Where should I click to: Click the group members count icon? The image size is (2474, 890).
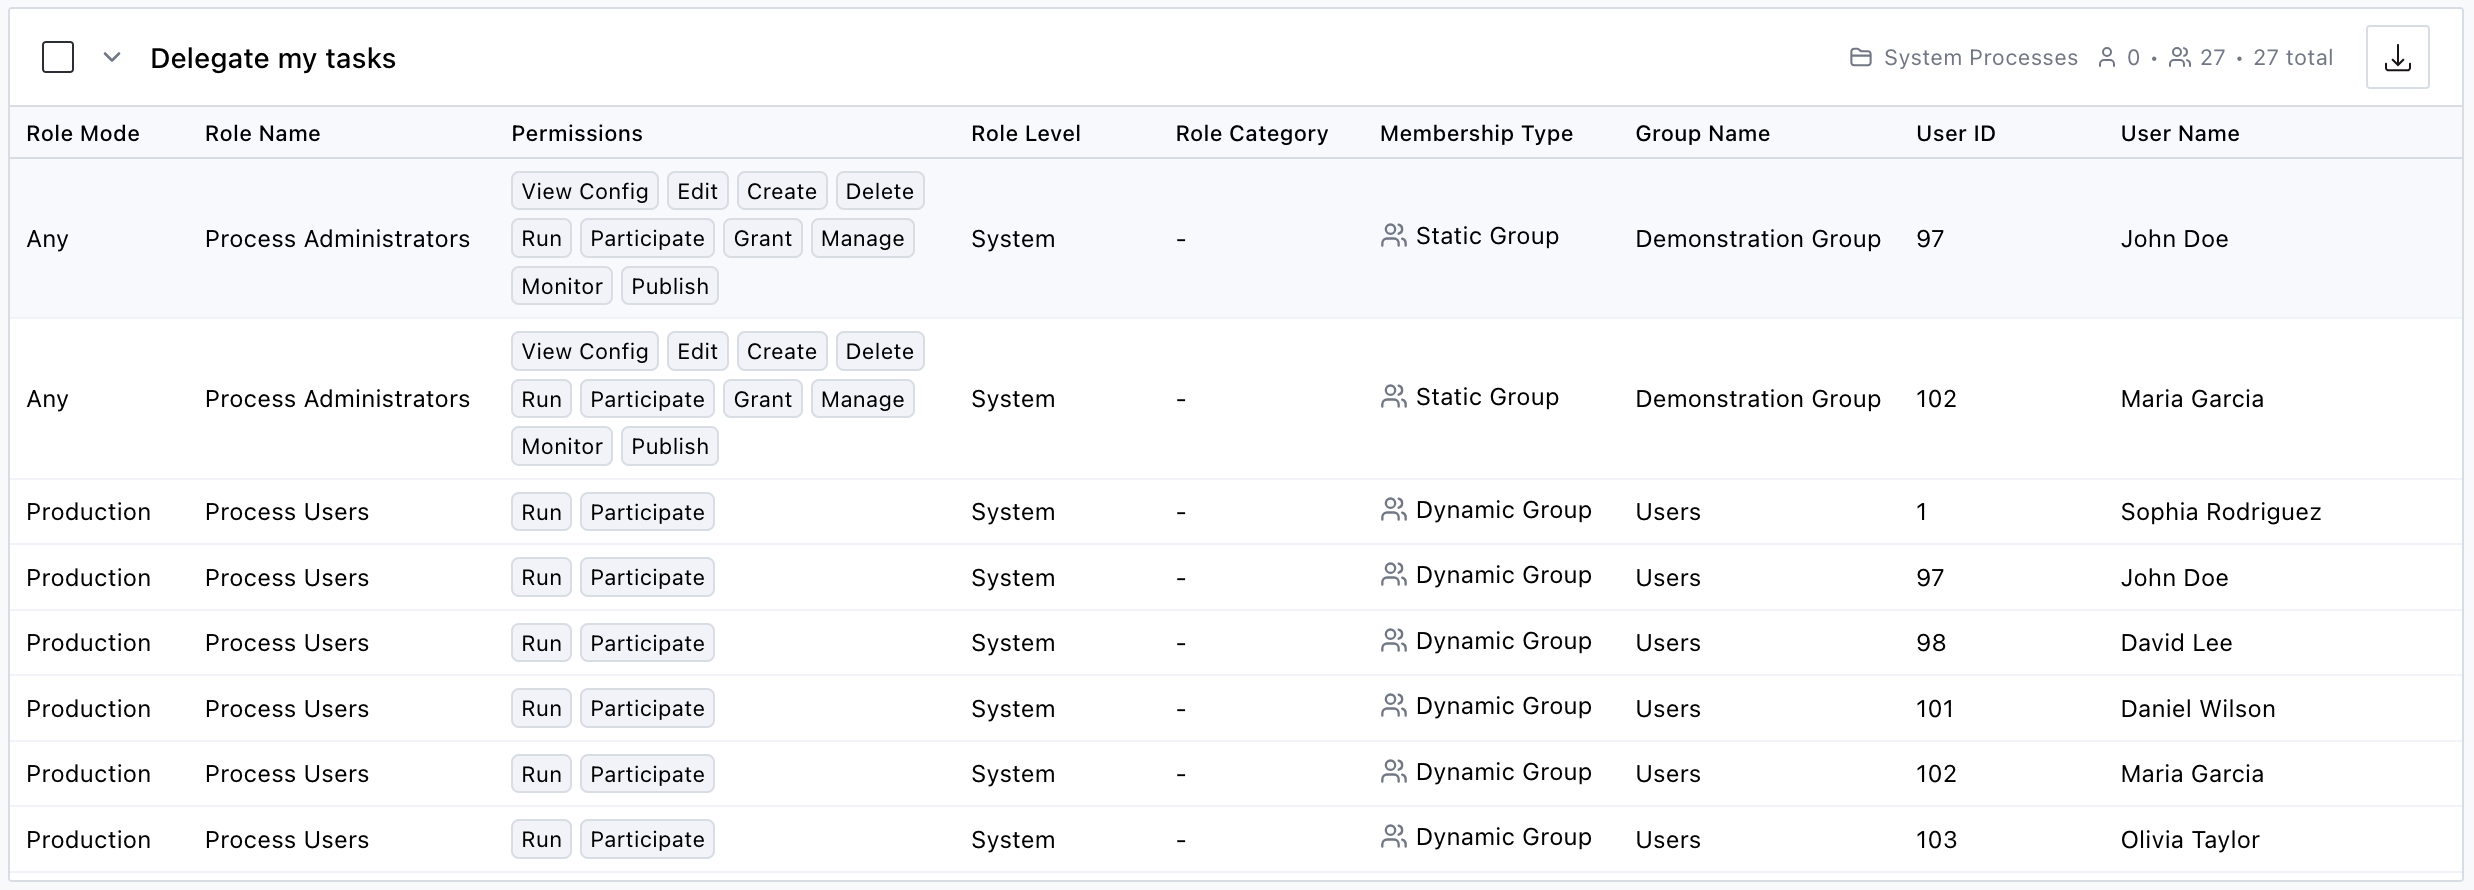coord(2179,58)
